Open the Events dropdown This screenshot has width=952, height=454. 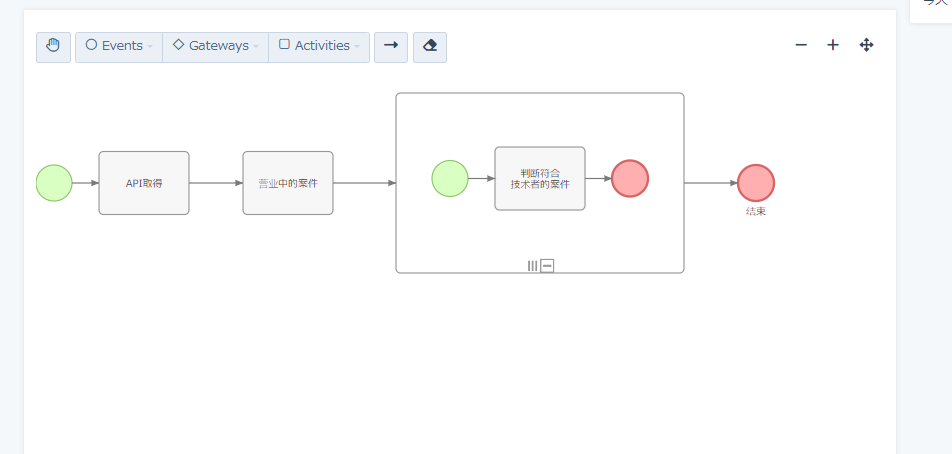(x=119, y=47)
